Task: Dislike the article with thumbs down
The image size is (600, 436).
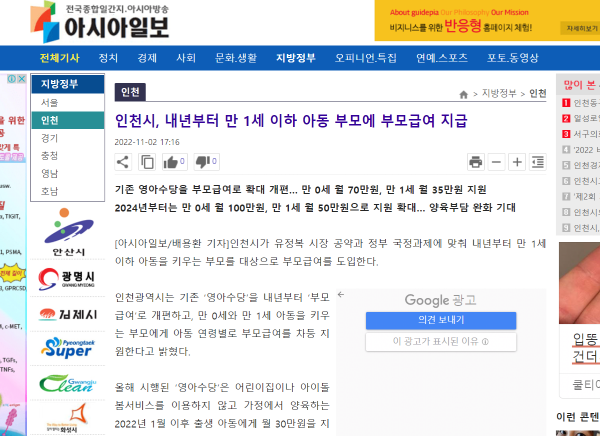Action: (x=207, y=162)
